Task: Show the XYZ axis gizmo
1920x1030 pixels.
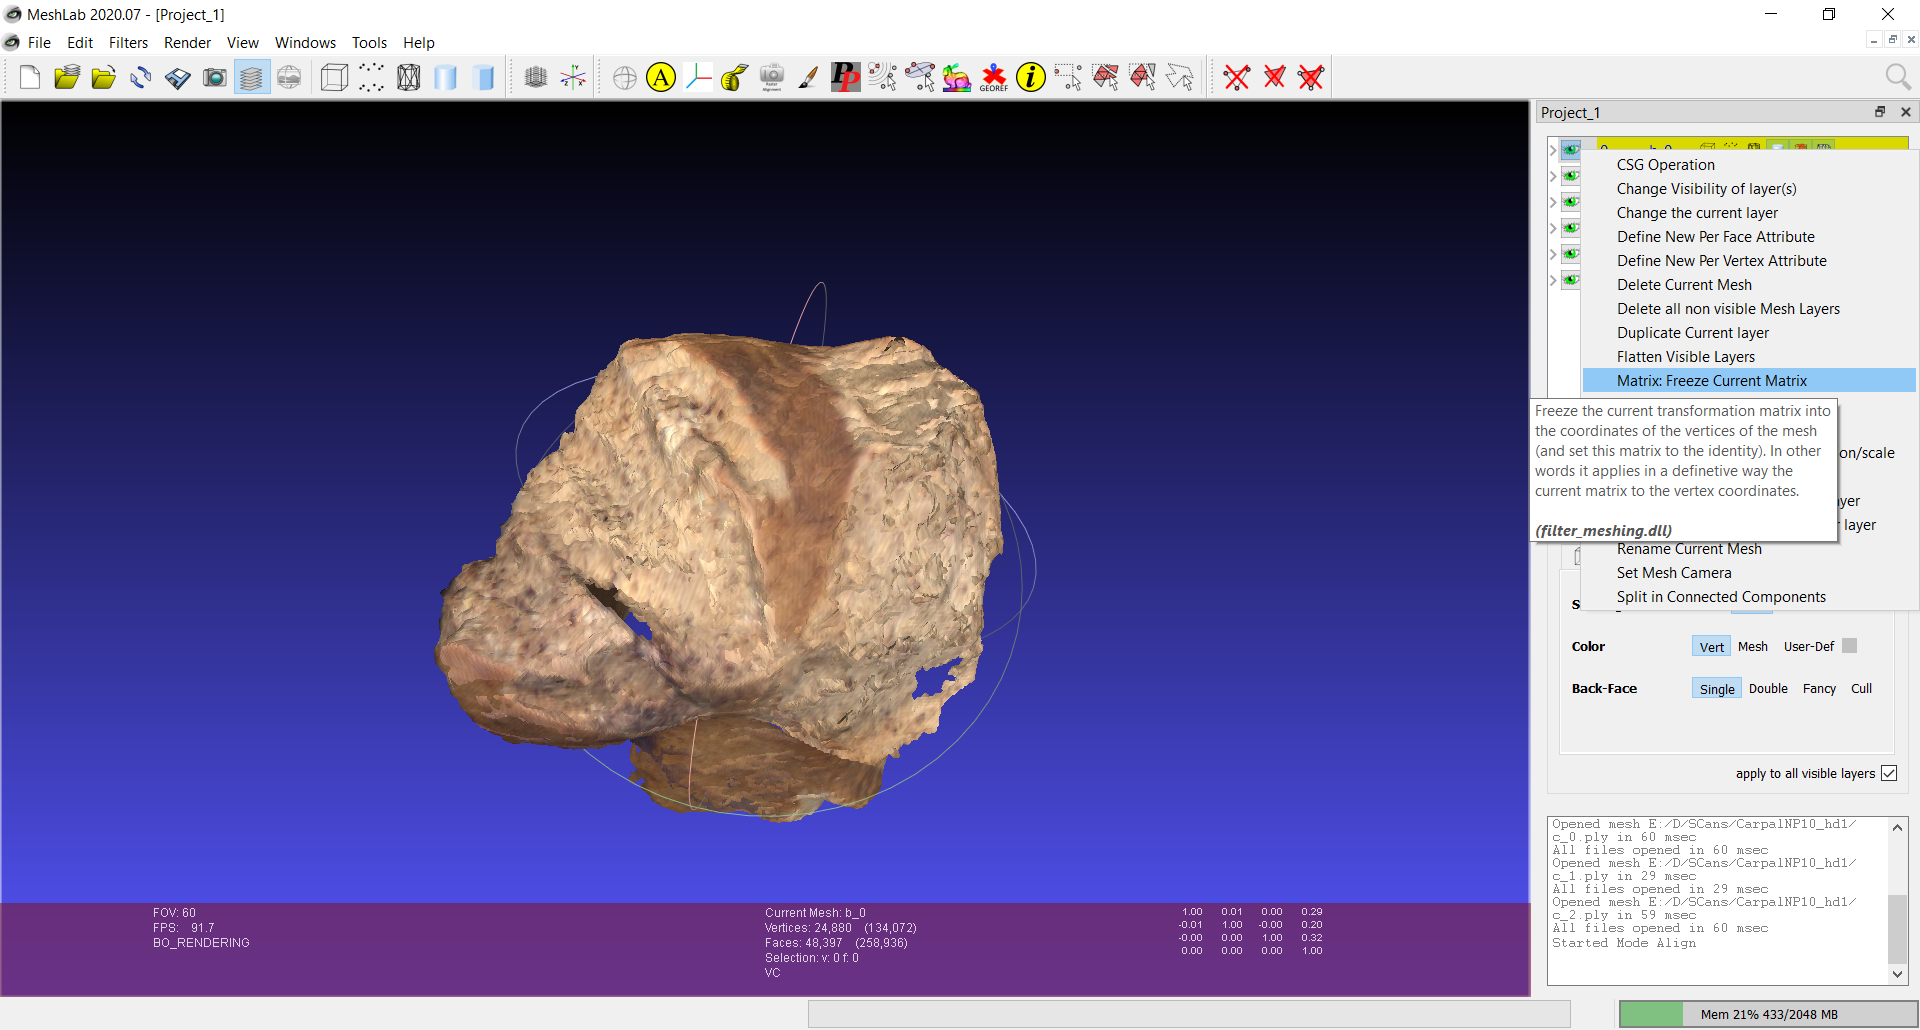Action: click(573, 77)
